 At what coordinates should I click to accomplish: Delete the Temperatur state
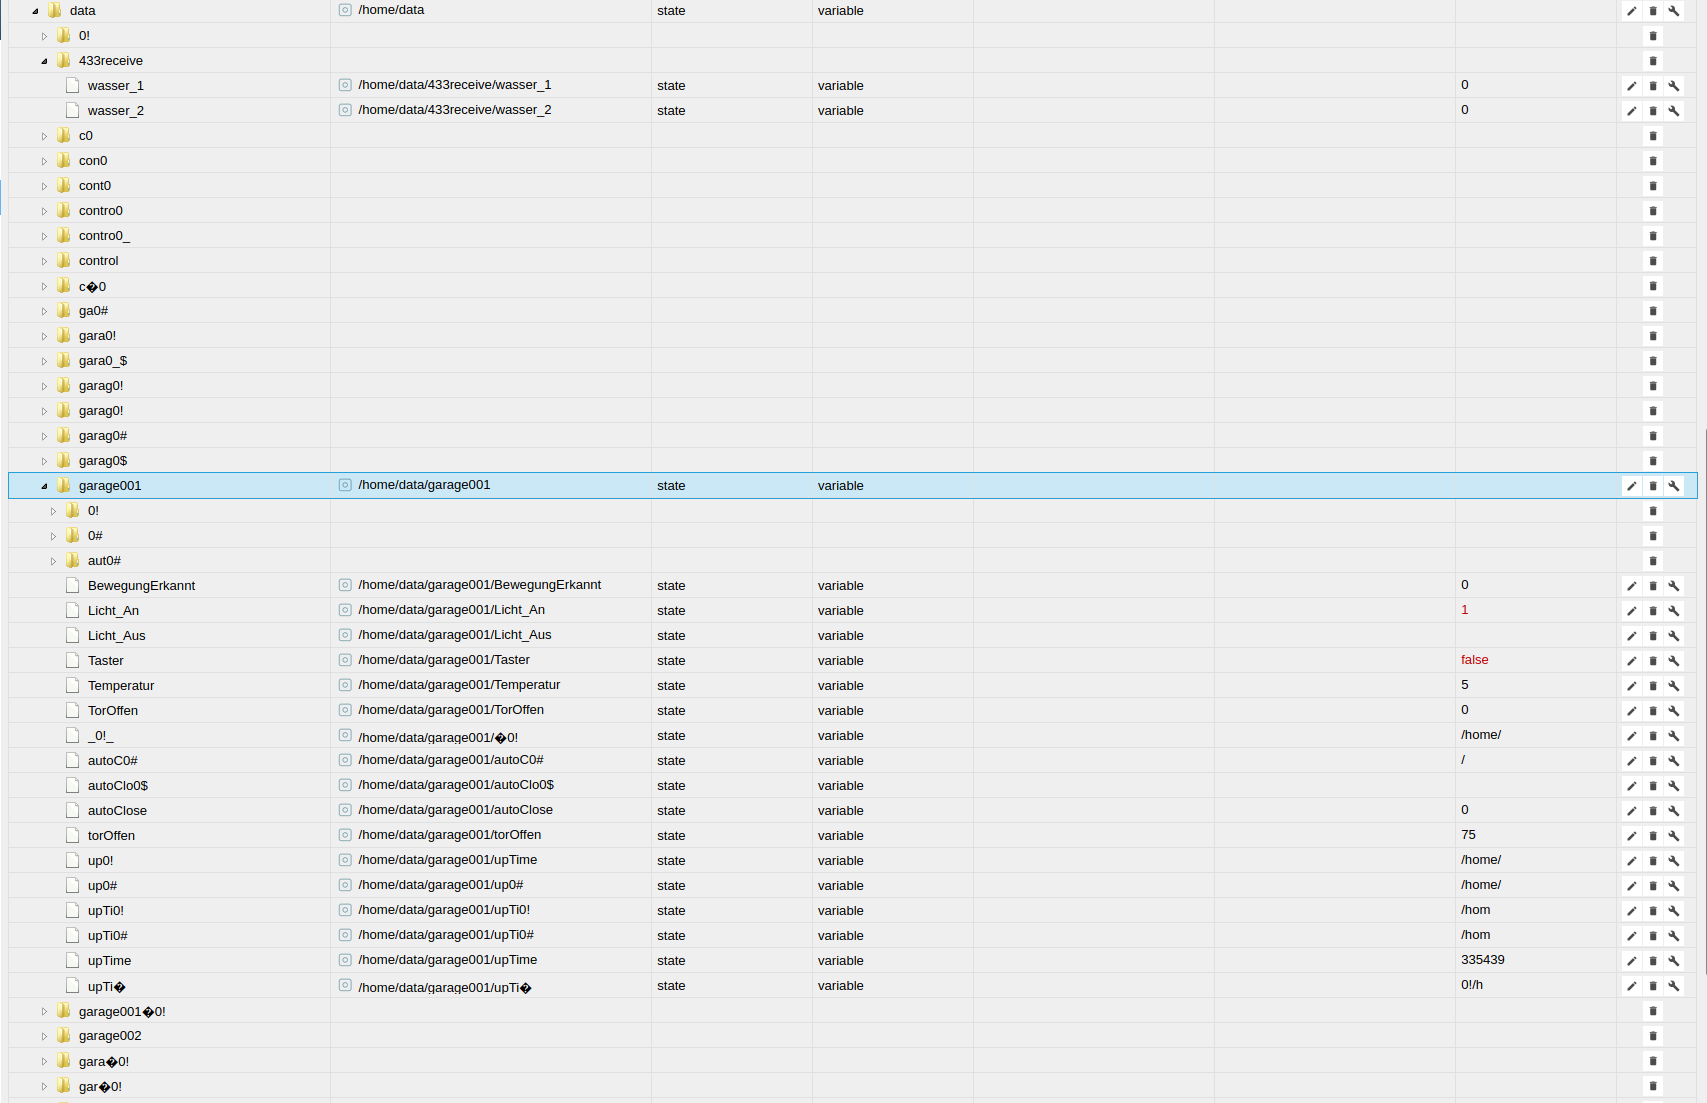point(1653,686)
